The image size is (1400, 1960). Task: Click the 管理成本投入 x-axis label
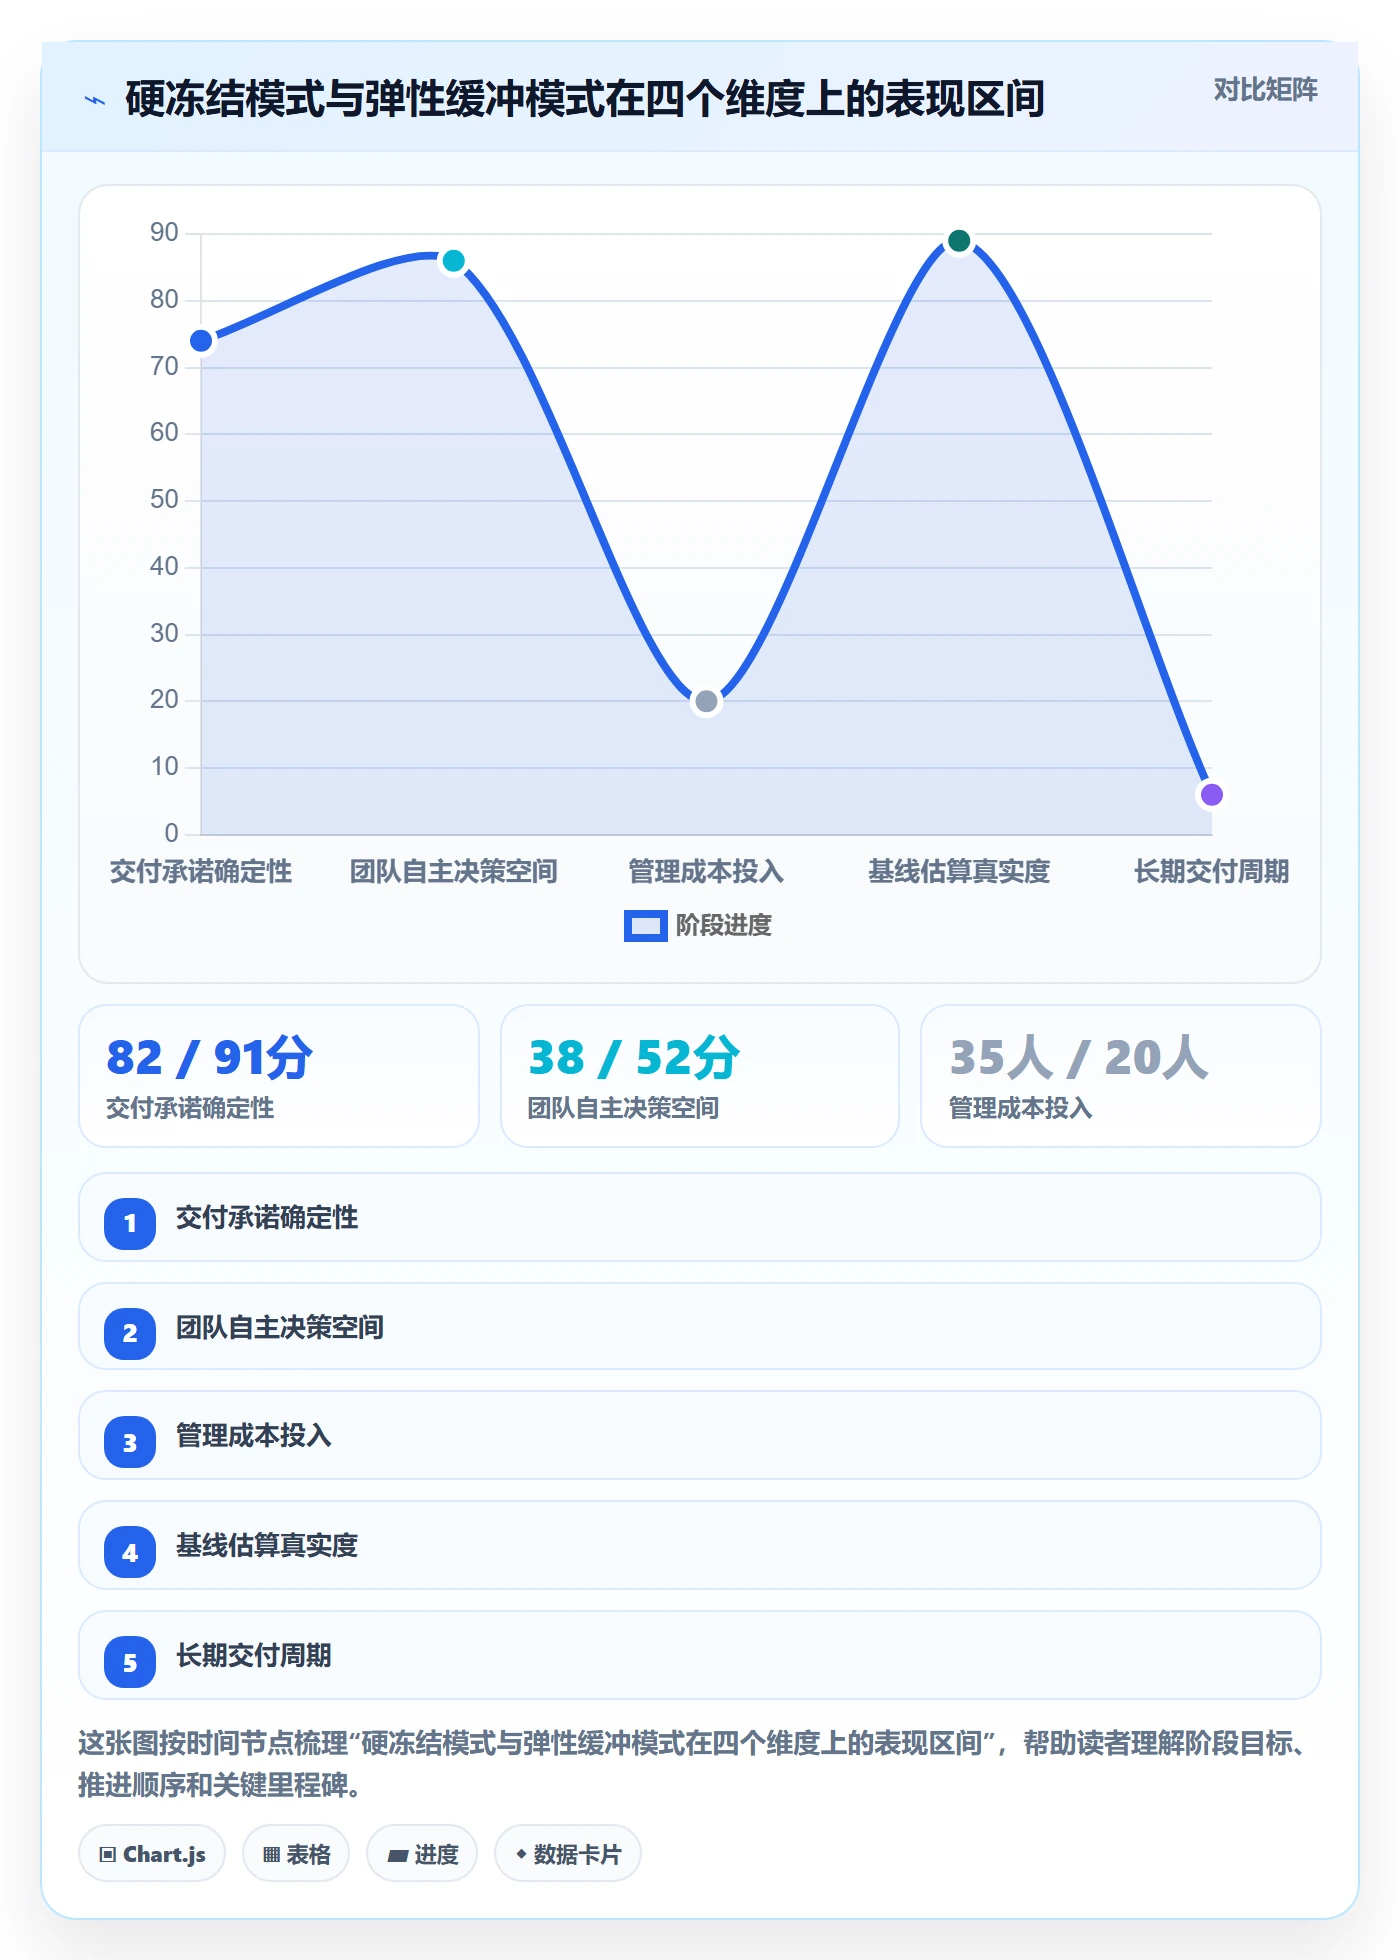click(706, 872)
